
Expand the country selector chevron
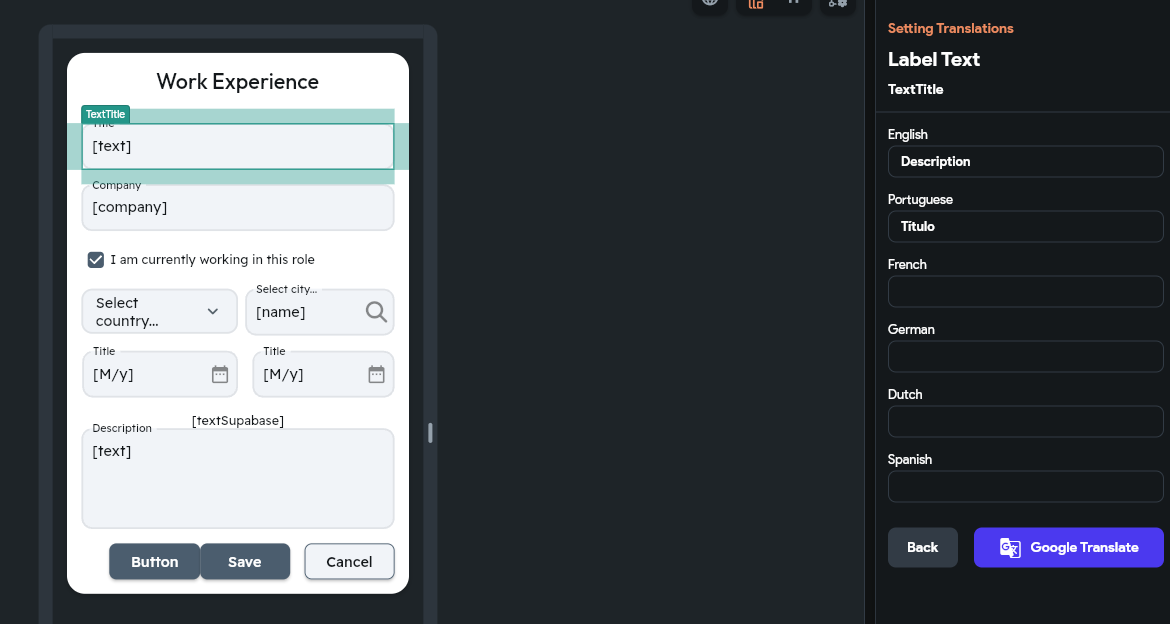click(213, 311)
